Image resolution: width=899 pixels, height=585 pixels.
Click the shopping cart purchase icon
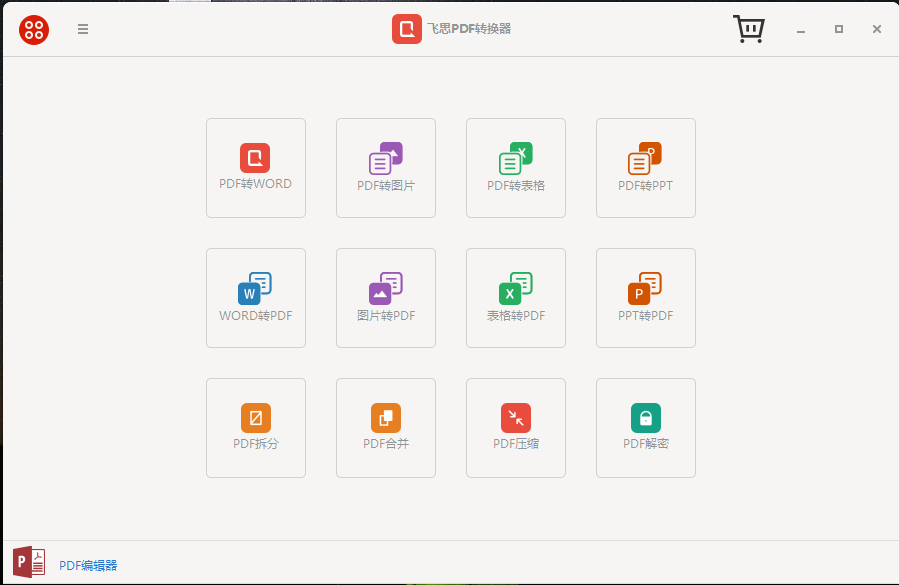point(749,29)
